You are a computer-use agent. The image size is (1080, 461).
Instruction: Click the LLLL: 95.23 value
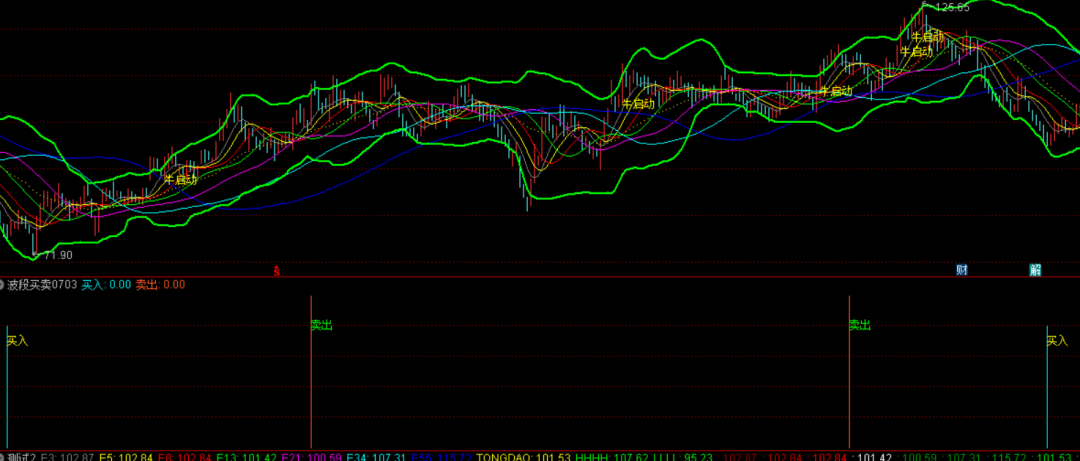tap(682, 456)
